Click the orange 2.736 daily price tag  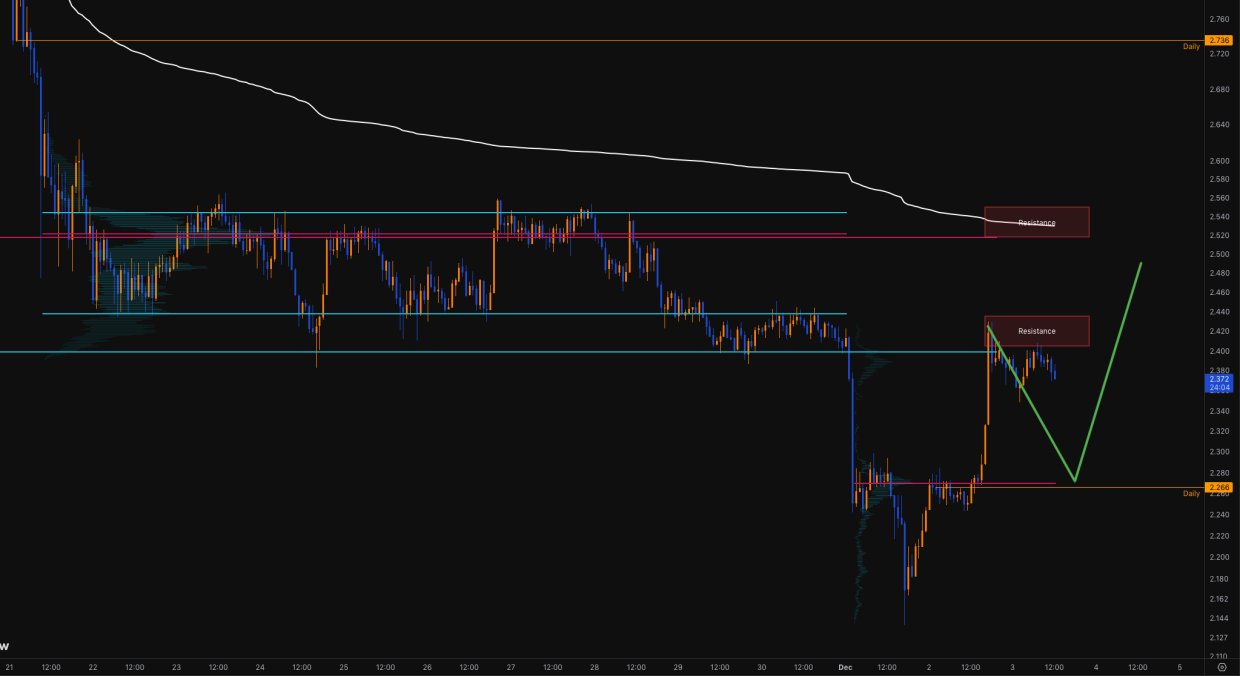coord(1220,40)
